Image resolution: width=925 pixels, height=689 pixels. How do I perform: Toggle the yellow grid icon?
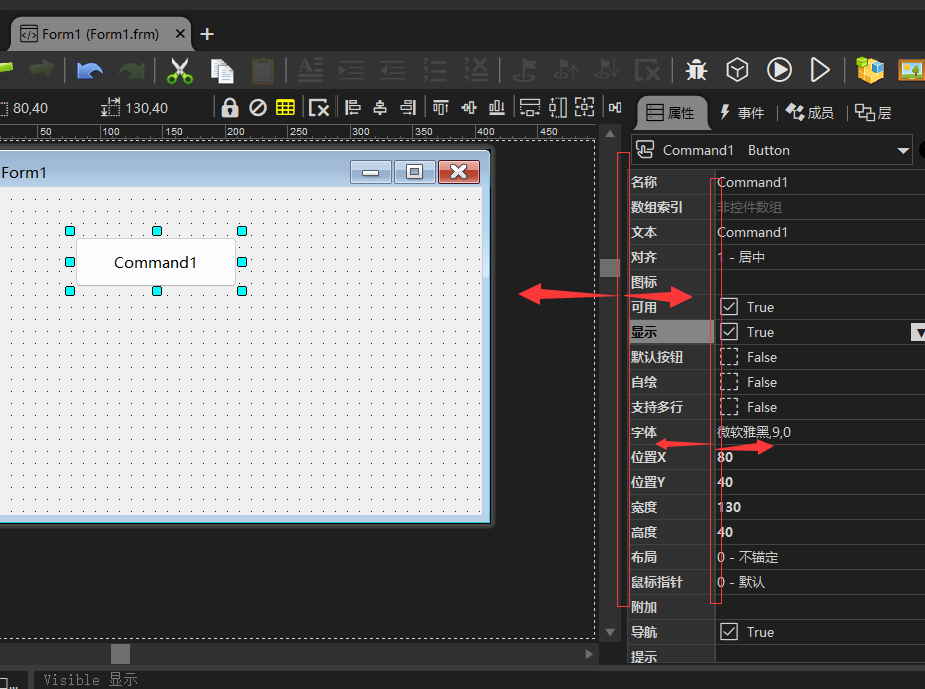coord(285,108)
